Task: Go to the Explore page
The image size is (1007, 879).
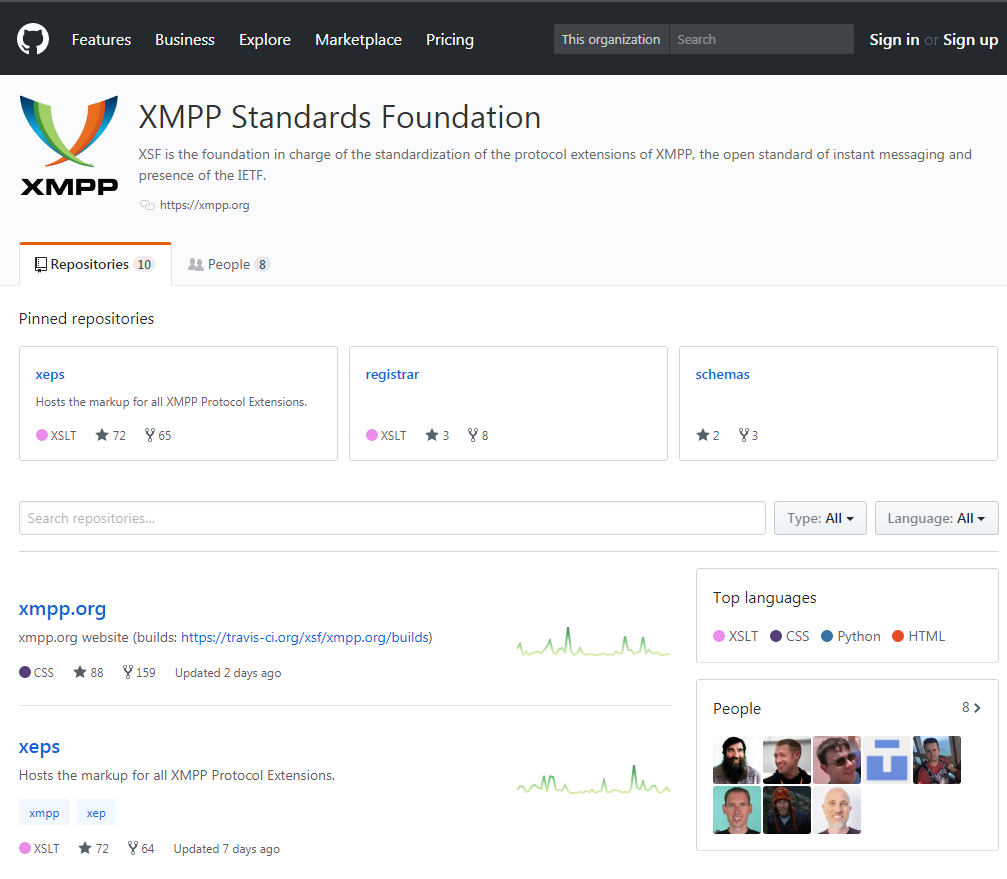Action: 265,40
